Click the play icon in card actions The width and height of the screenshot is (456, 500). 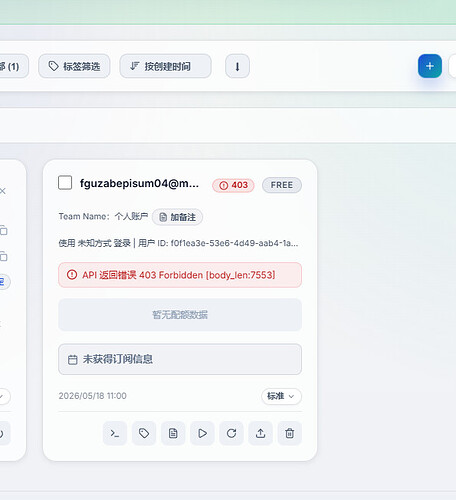coord(202,433)
